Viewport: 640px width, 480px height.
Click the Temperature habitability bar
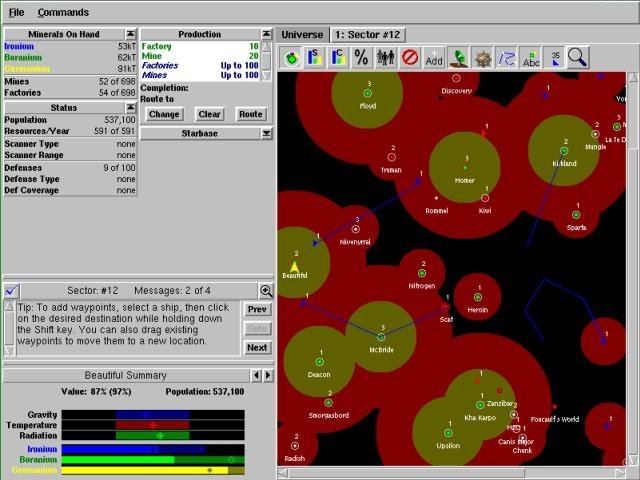point(153,425)
